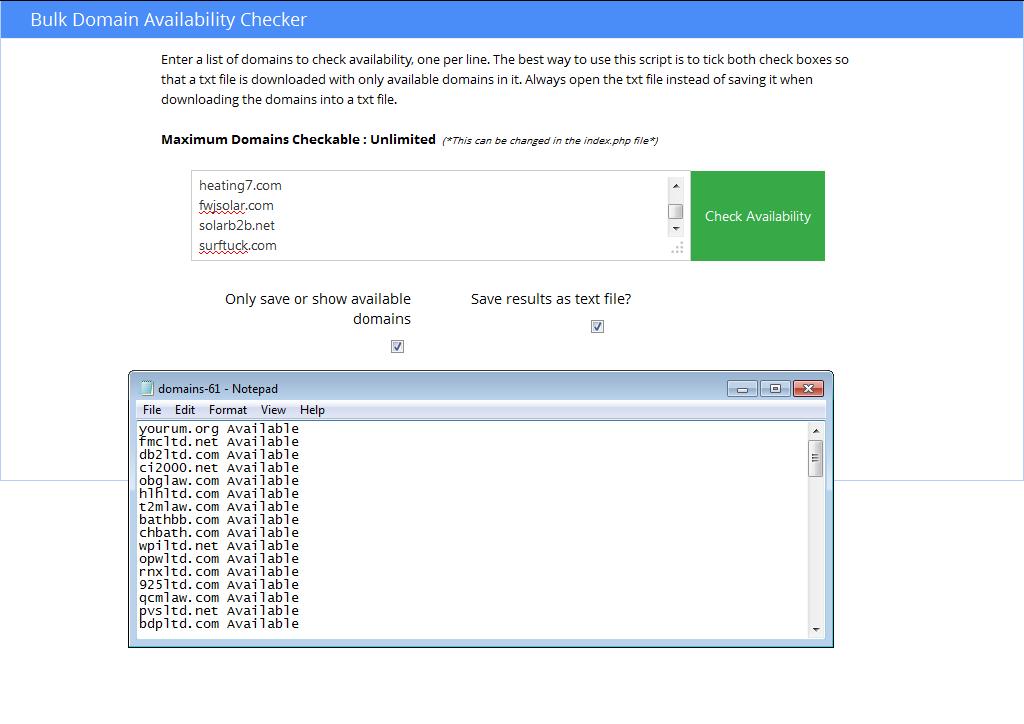Screen dimensions: 1024x724
Task: Click the domain list scroll-down arrow
Action: [676, 228]
